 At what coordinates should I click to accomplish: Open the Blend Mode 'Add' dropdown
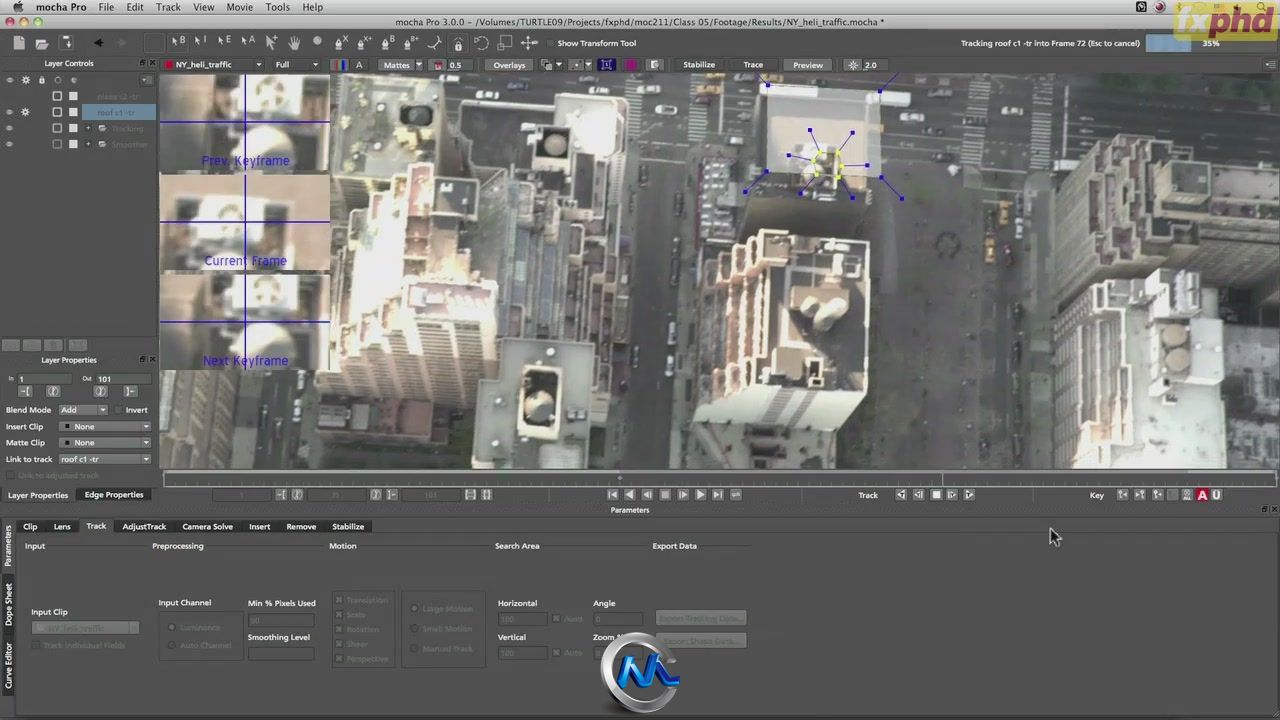pos(83,410)
